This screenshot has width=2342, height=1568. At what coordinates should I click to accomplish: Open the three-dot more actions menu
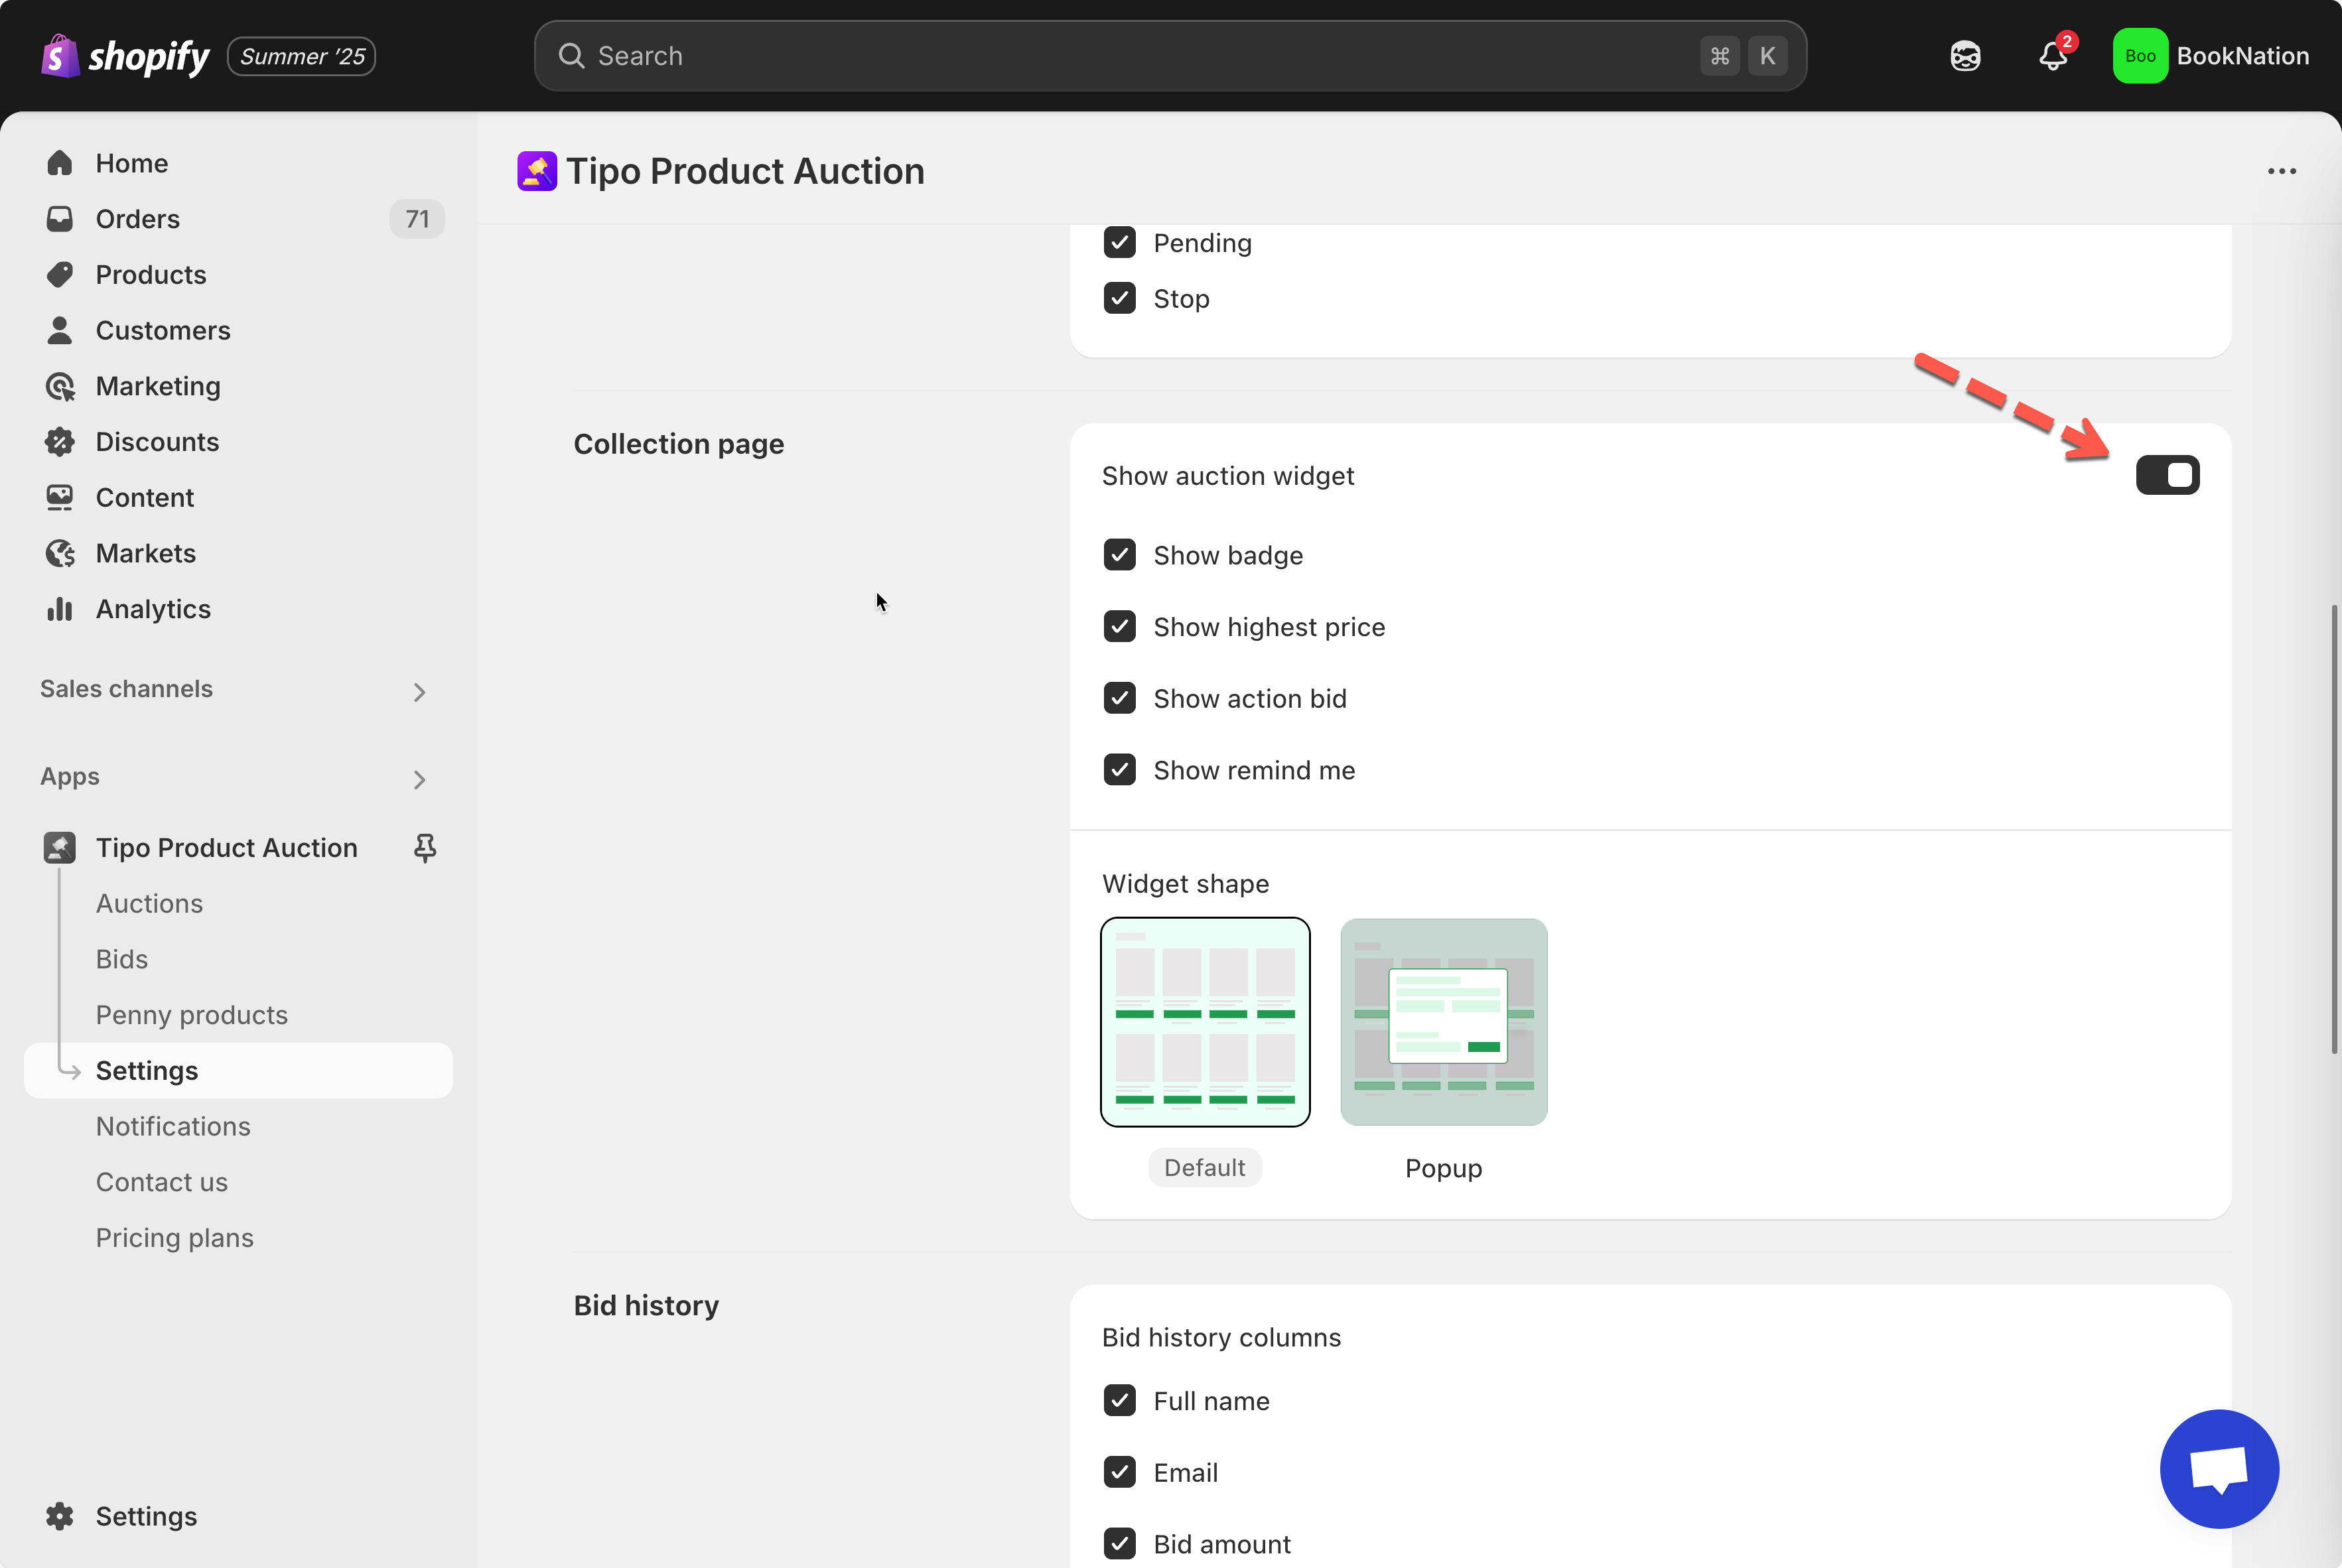pos(2281,171)
